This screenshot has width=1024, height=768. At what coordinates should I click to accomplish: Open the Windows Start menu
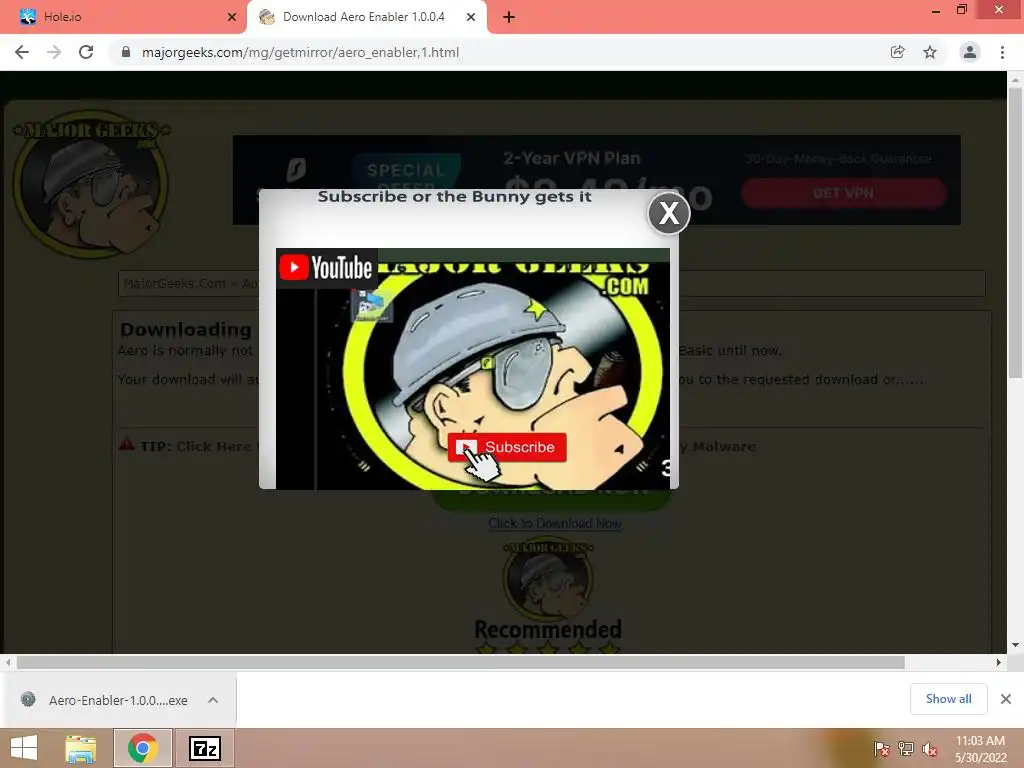(x=24, y=748)
